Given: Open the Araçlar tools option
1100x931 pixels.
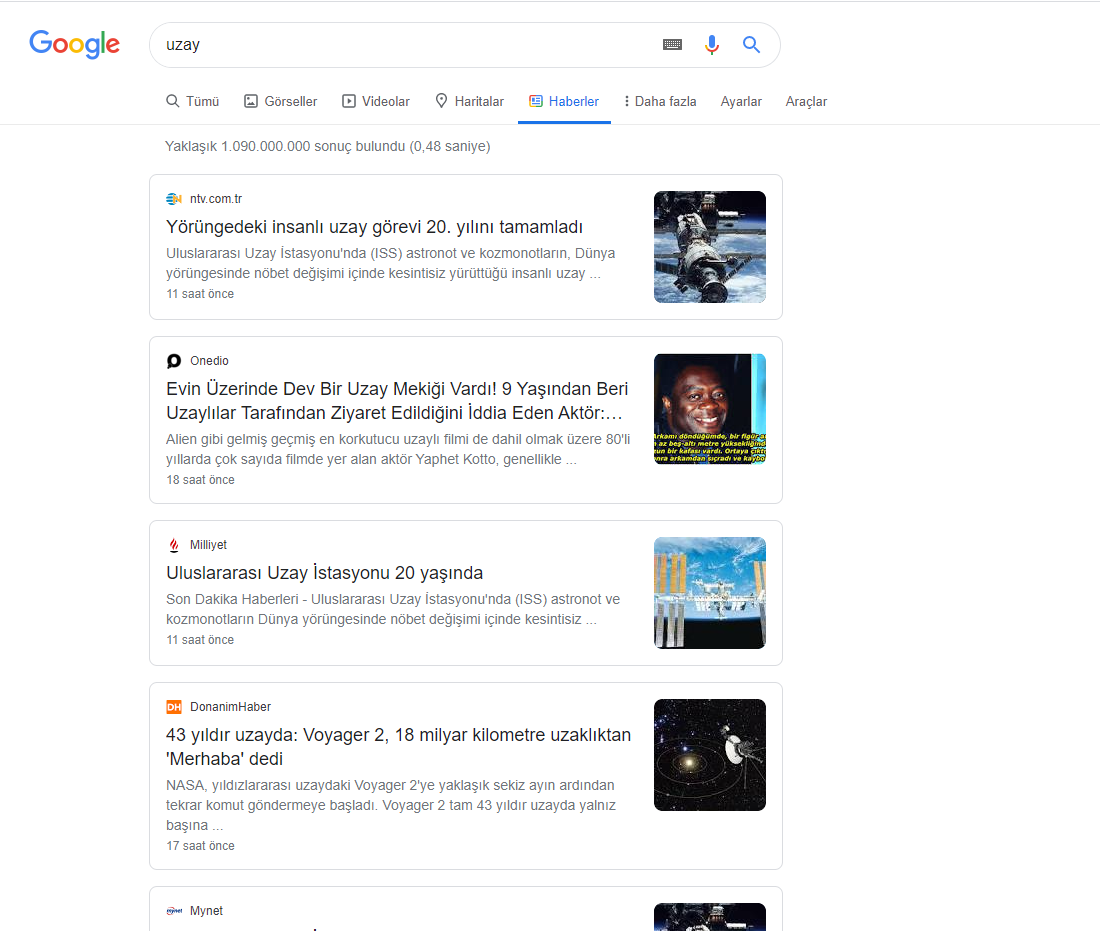Looking at the screenshot, I should pyautogui.click(x=806, y=102).
